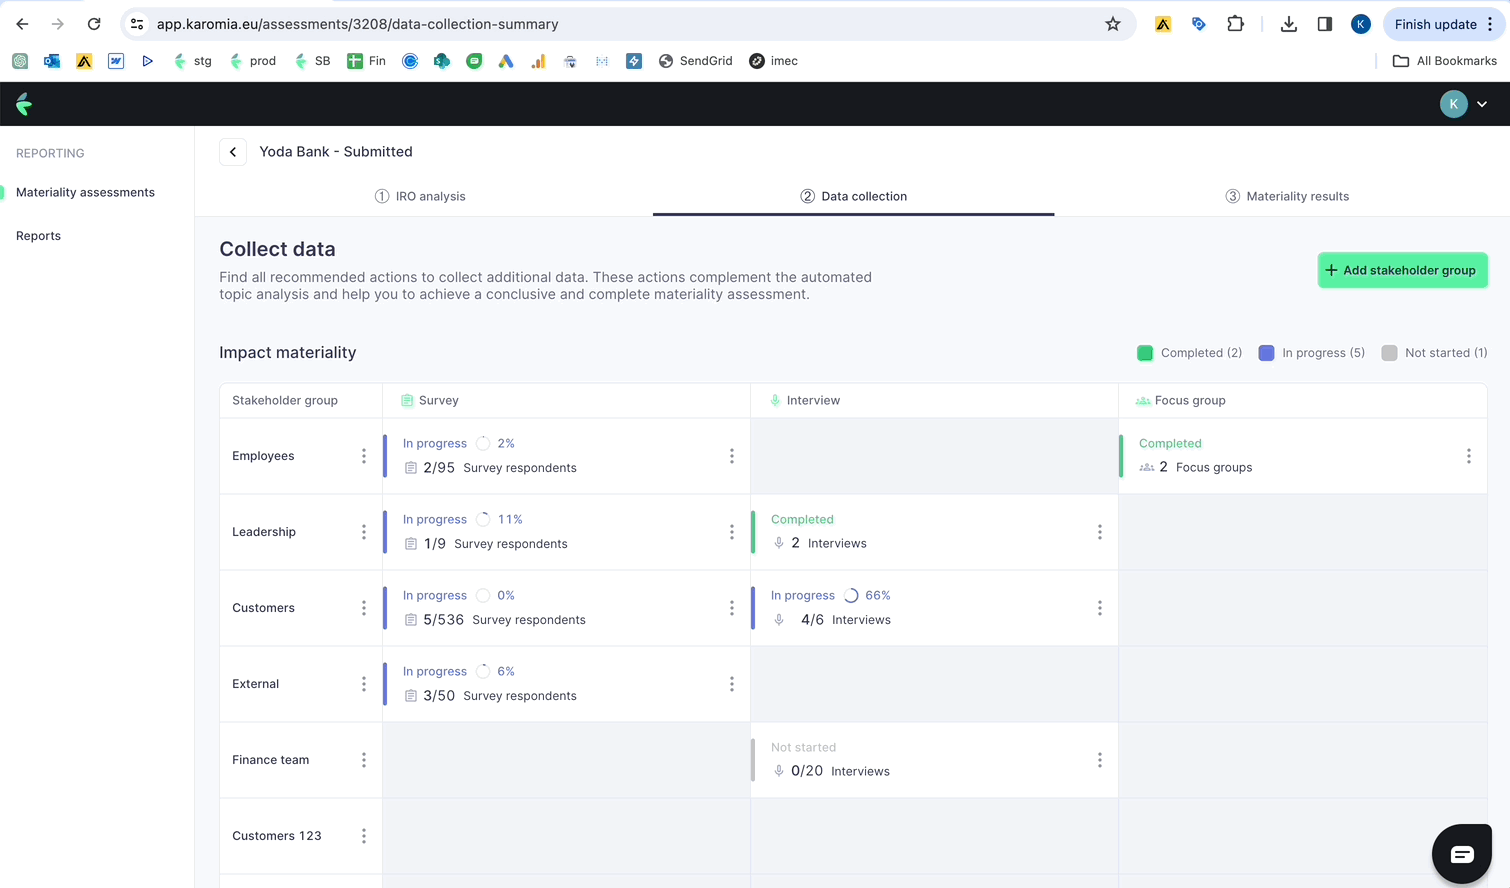Open the chat support widget
Viewport: 1510px width, 888px height.
tap(1462, 854)
